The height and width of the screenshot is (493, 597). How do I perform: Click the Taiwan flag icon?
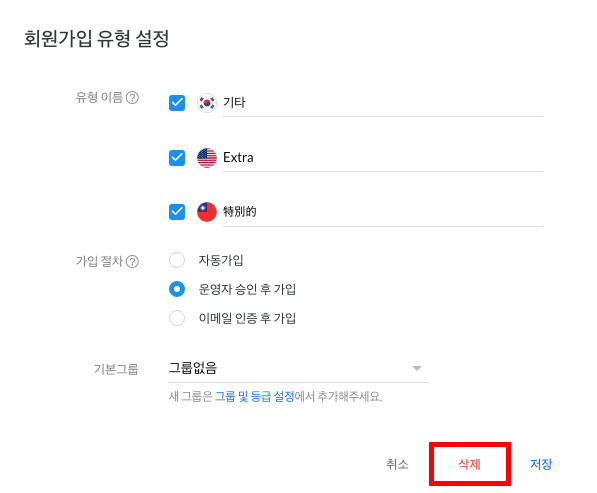[x=207, y=212]
